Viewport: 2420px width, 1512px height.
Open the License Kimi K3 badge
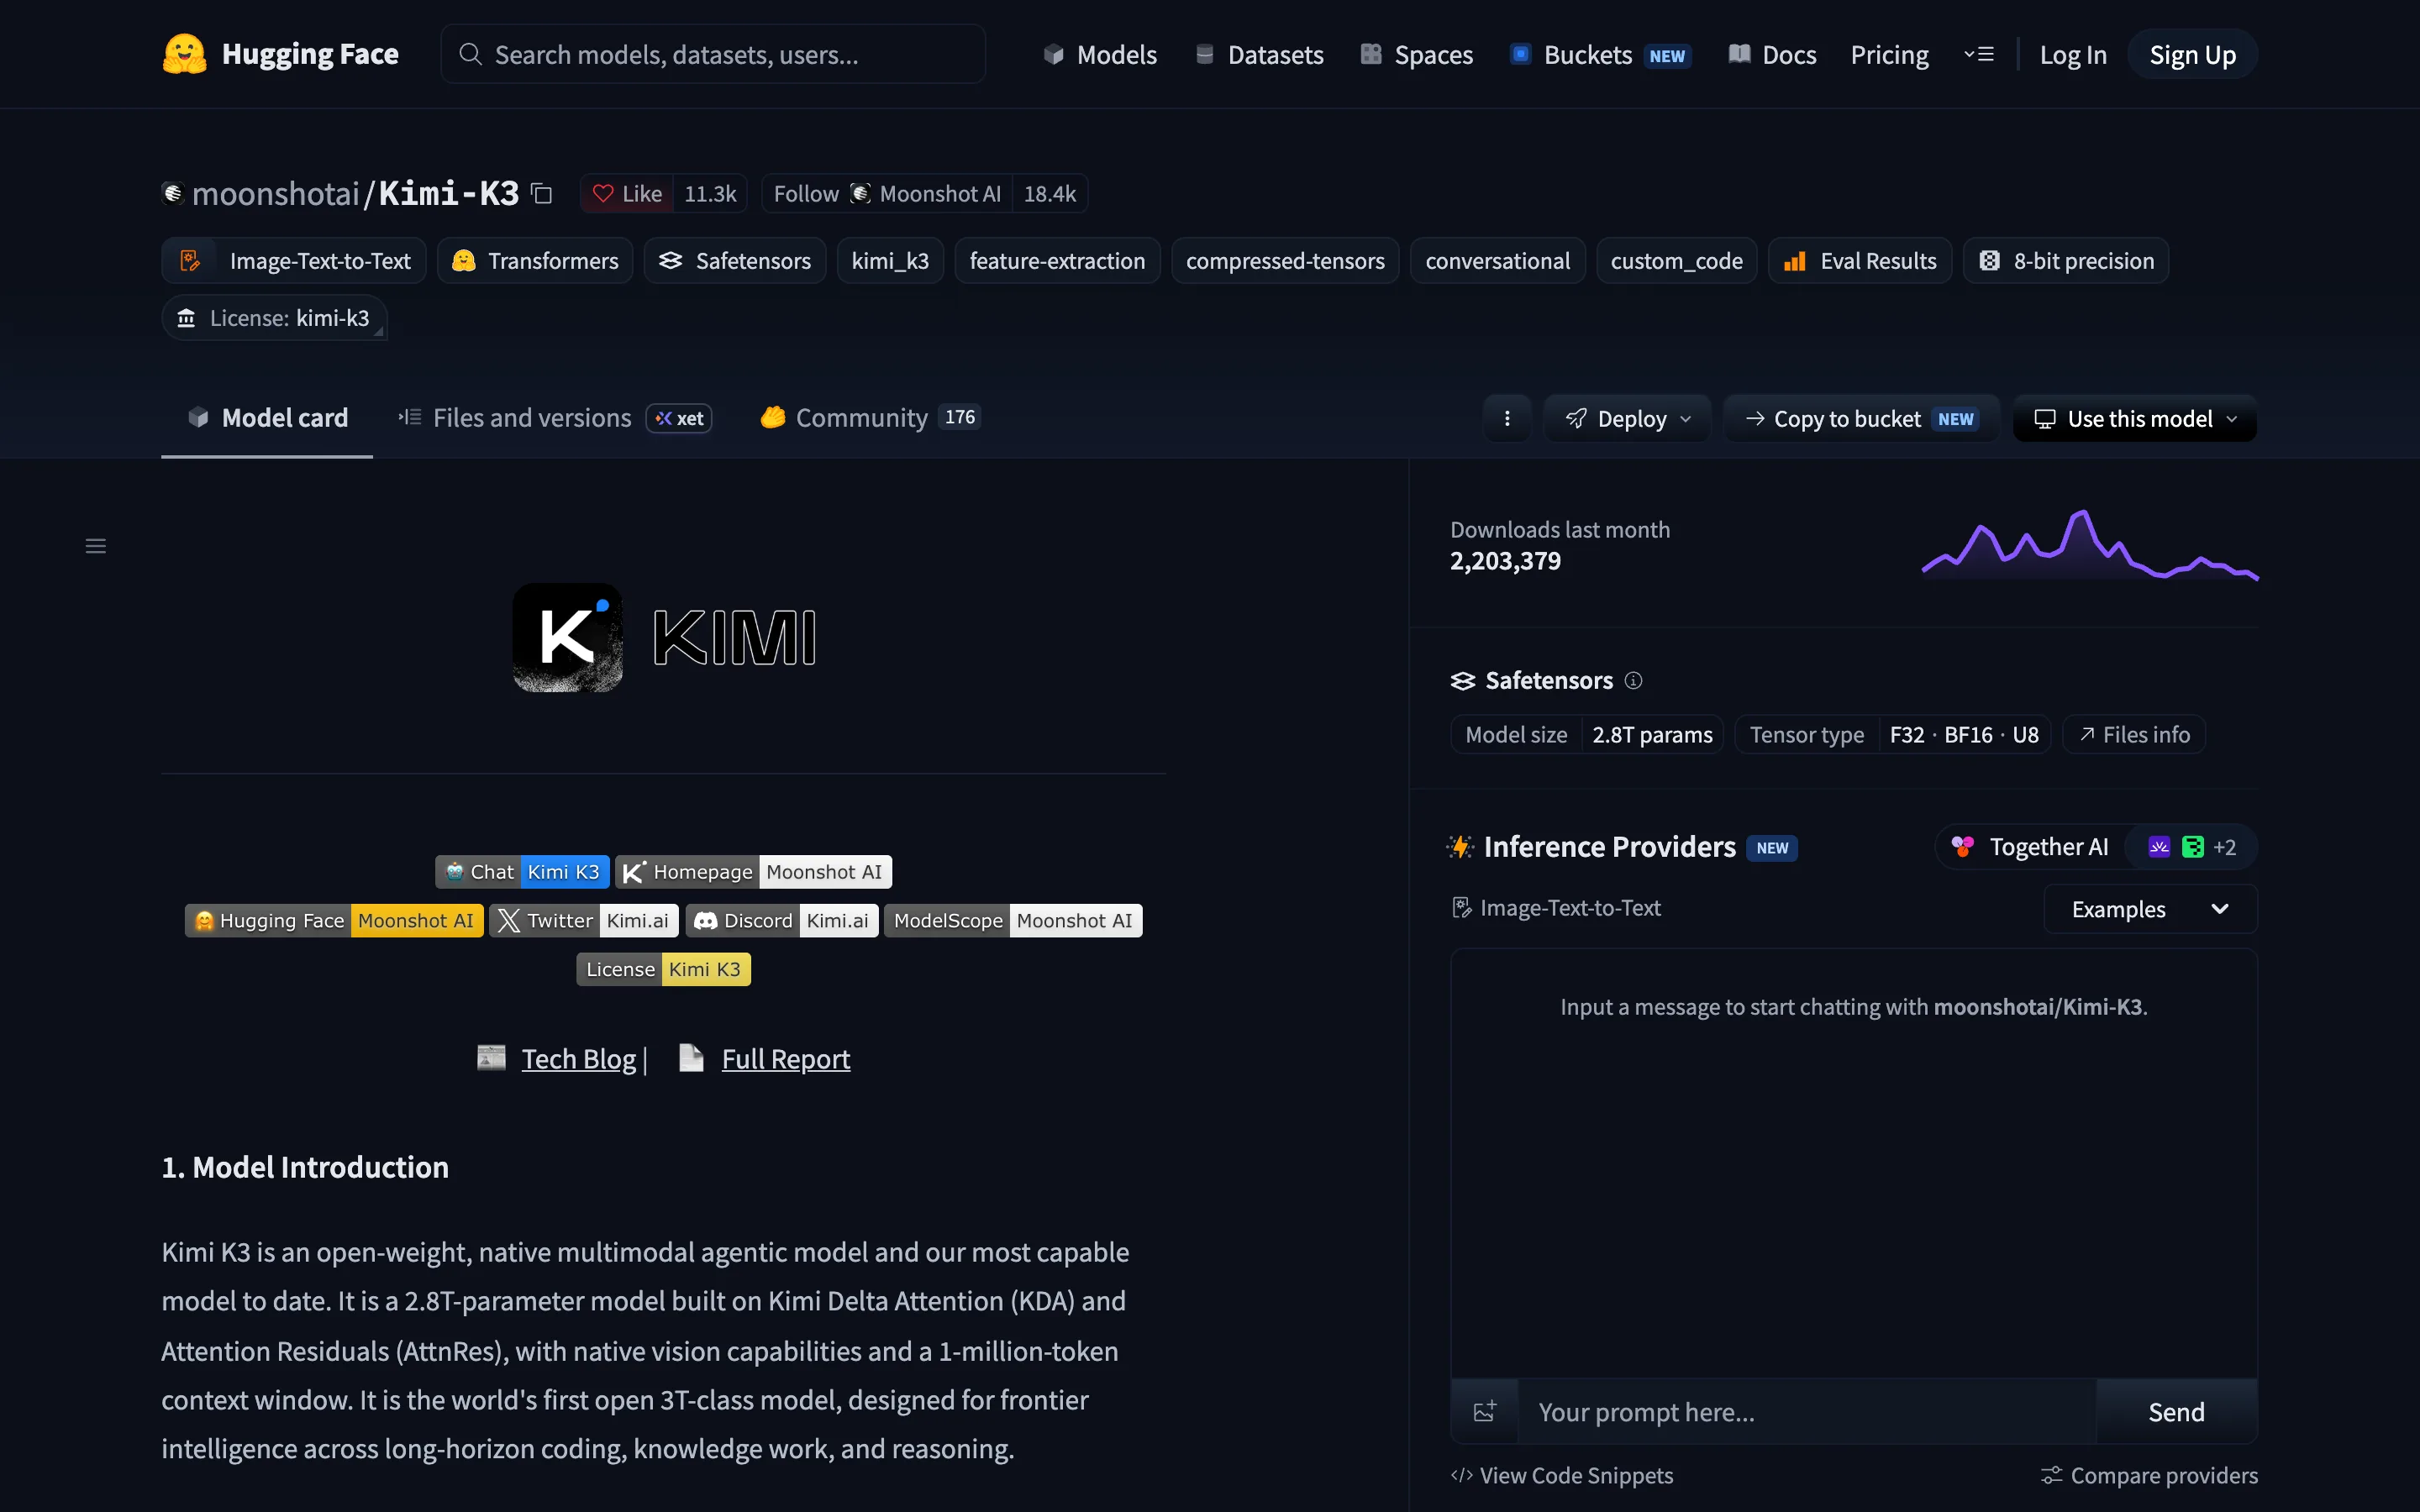[x=663, y=970]
